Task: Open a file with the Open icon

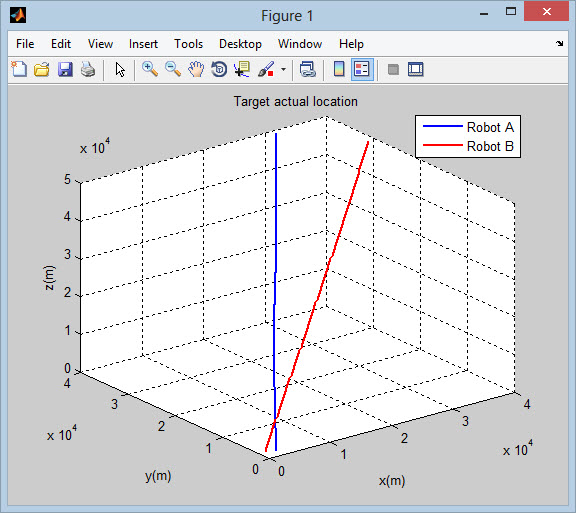Action: click(42, 69)
